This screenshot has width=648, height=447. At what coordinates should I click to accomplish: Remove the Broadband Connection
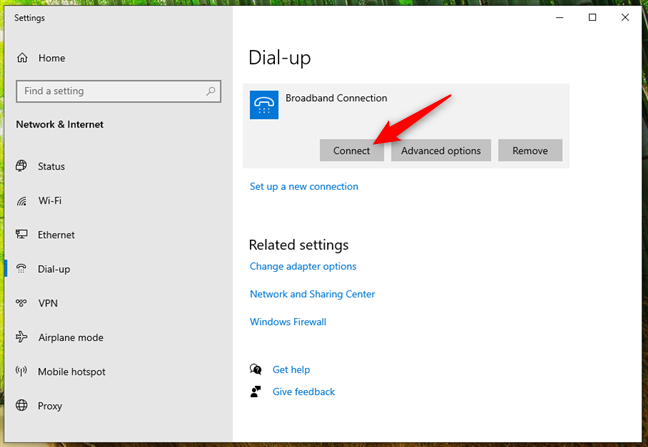tap(530, 150)
